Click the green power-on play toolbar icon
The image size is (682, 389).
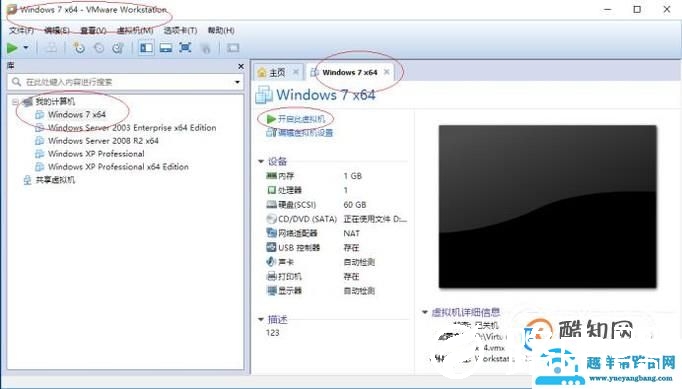pyautogui.click(x=12, y=48)
